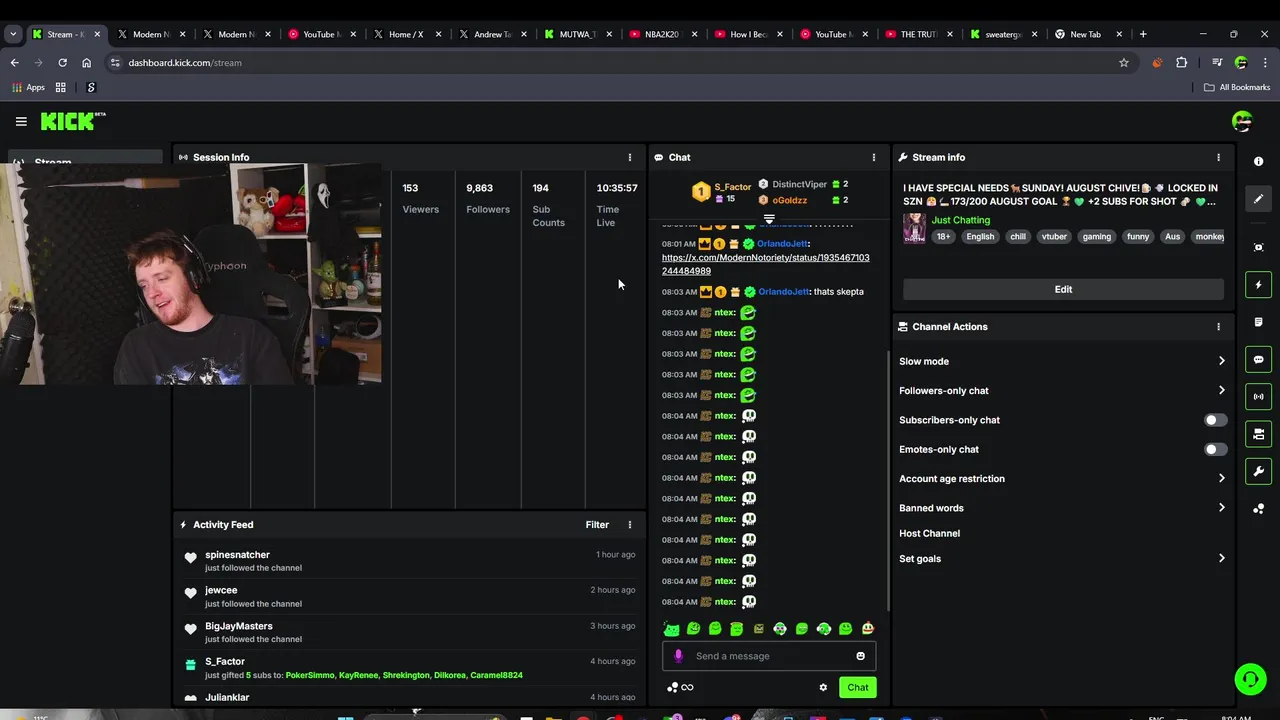Open a new browser tab
Screen dimensions: 1280x720
1143,34
